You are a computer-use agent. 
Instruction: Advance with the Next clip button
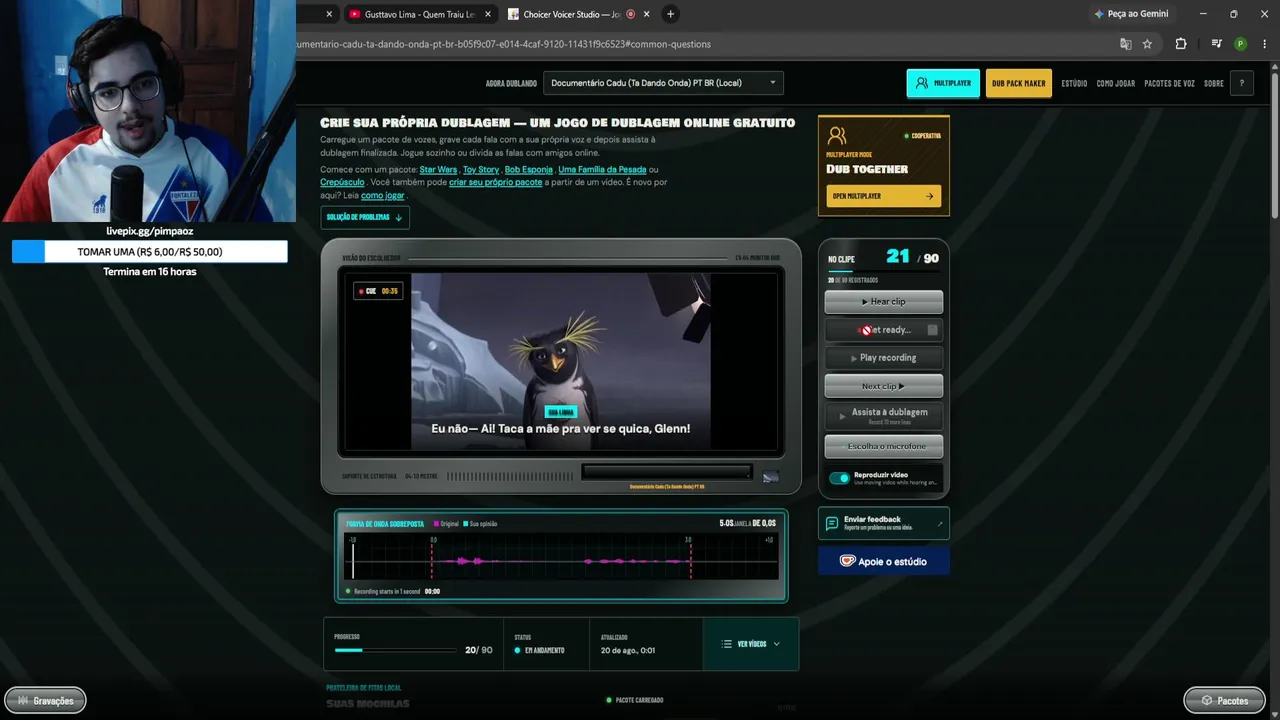[884, 386]
